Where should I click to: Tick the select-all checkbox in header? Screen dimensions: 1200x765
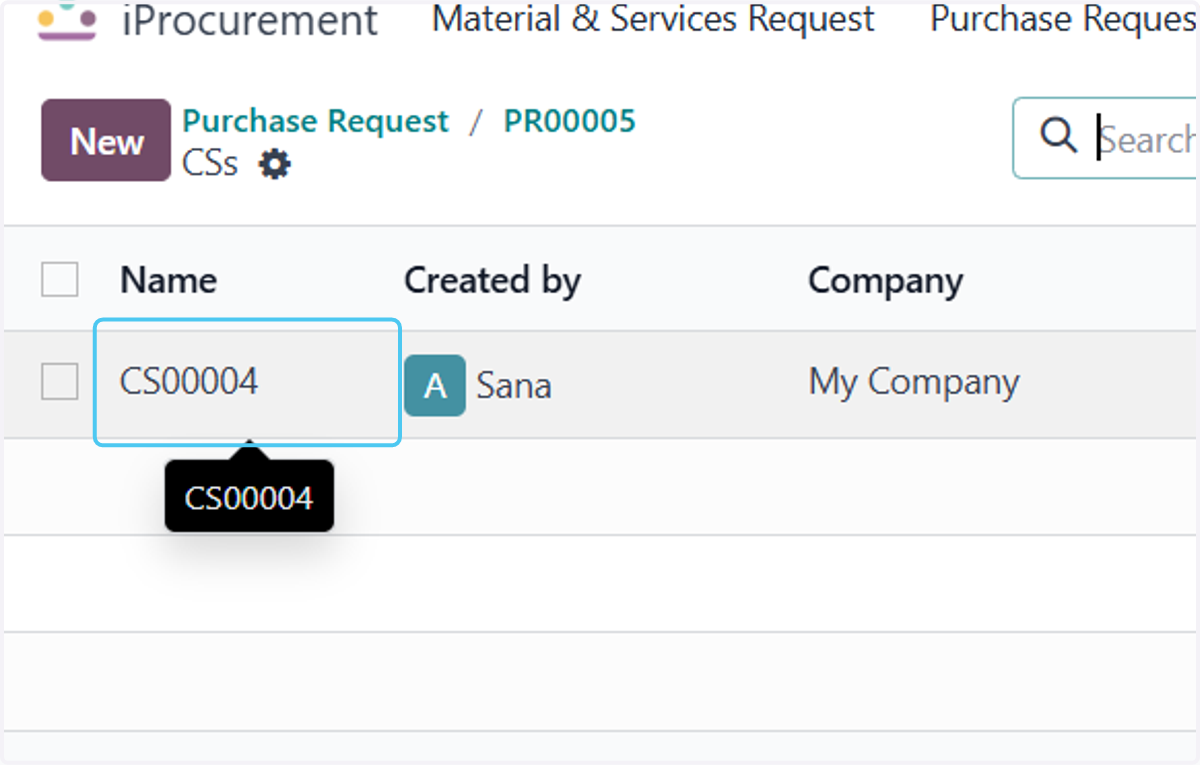(60, 279)
